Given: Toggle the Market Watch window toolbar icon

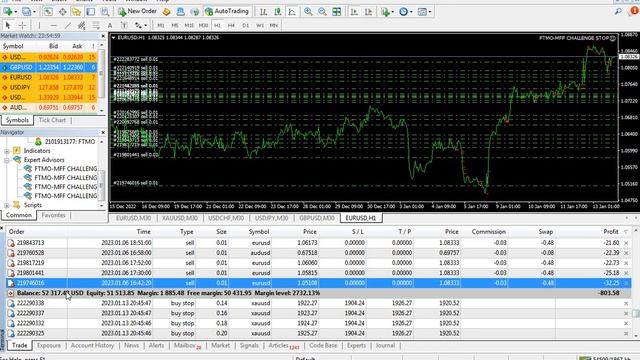Looking at the screenshot, I should (x=48, y=11).
